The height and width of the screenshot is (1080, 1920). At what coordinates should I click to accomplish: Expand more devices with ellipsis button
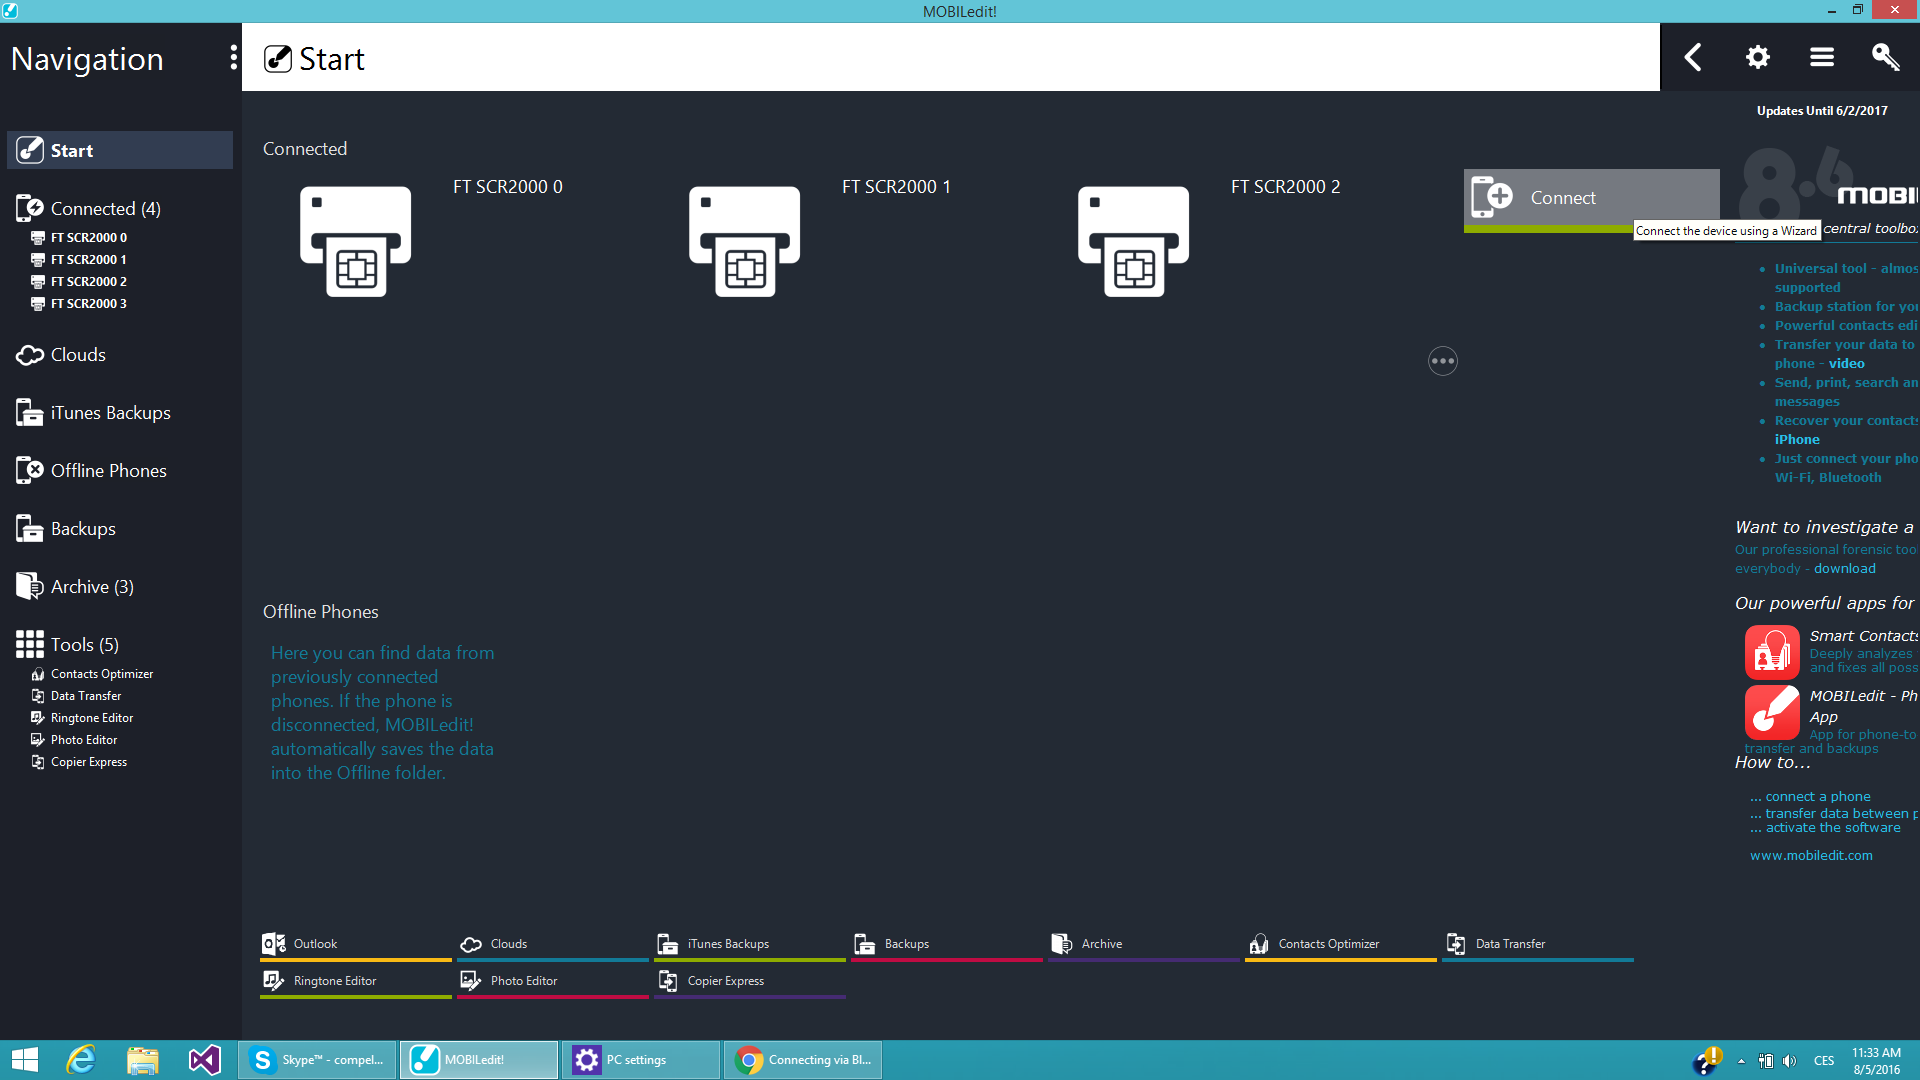tap(1442, 361)
